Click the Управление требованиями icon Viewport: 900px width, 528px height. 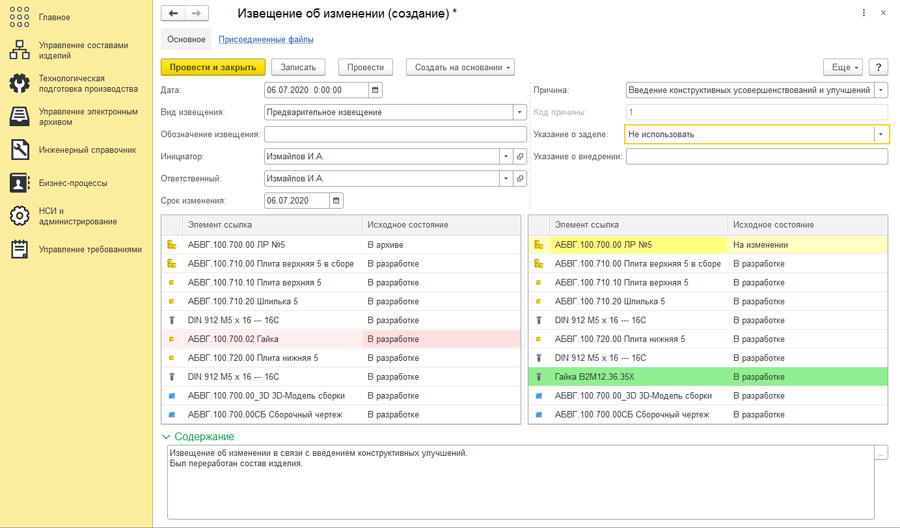point(19,249)
